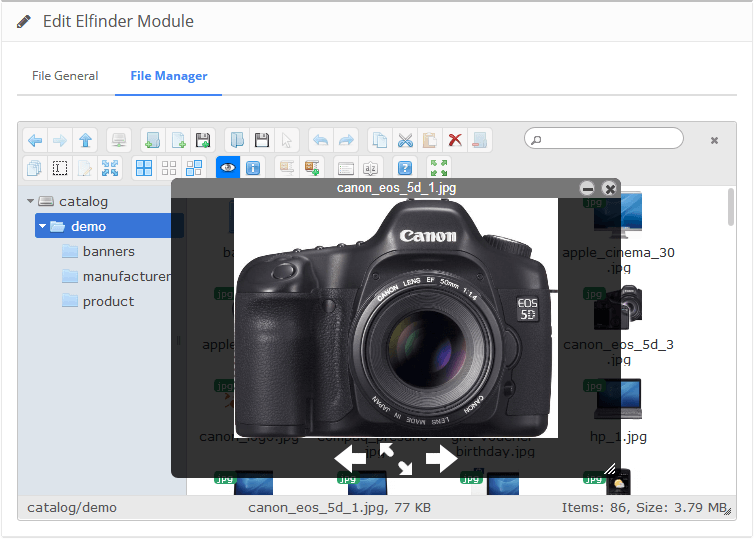
Task: Expand the preview to fullscreen
Action: (396, 458)
